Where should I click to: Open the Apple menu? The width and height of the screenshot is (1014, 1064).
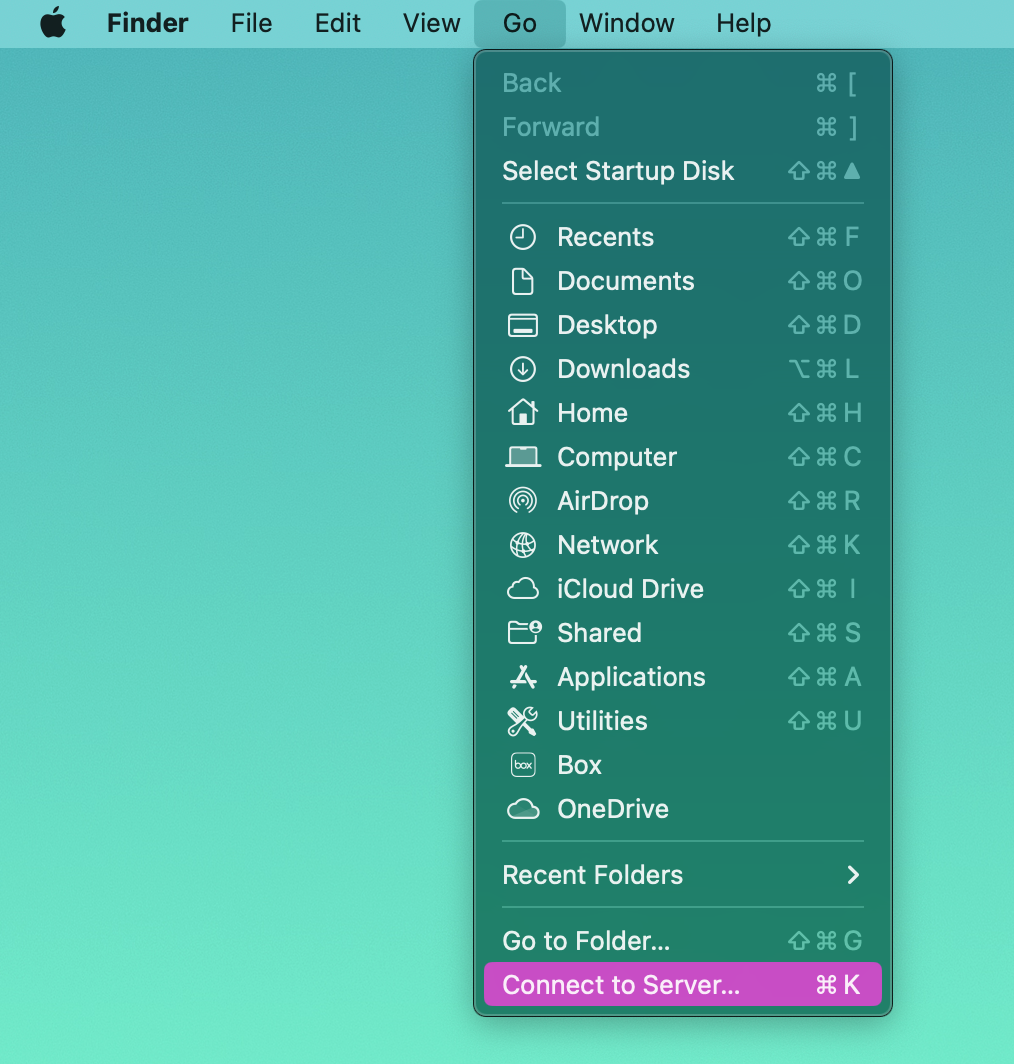point(53,23)
